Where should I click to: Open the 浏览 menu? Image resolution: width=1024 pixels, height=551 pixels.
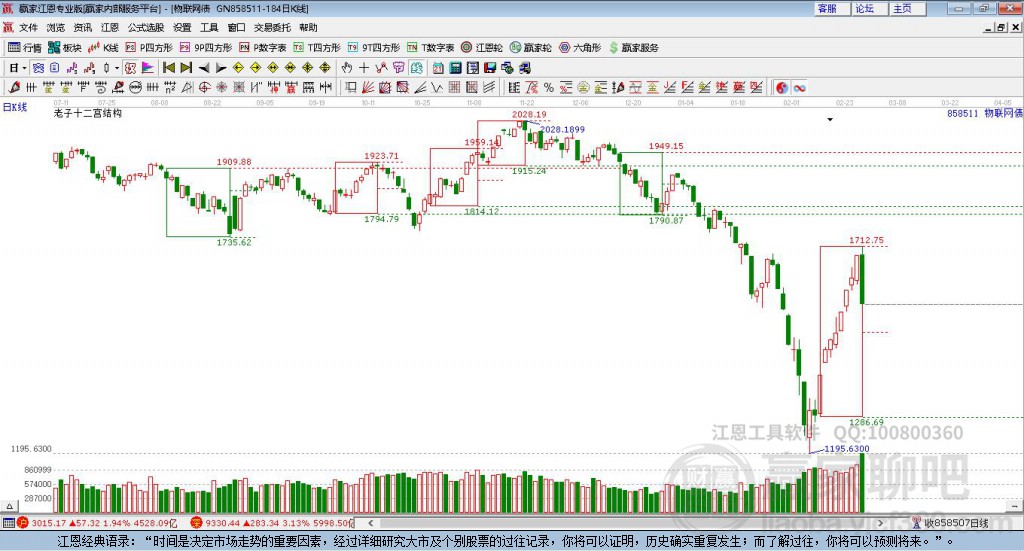(x=56, y=27)
